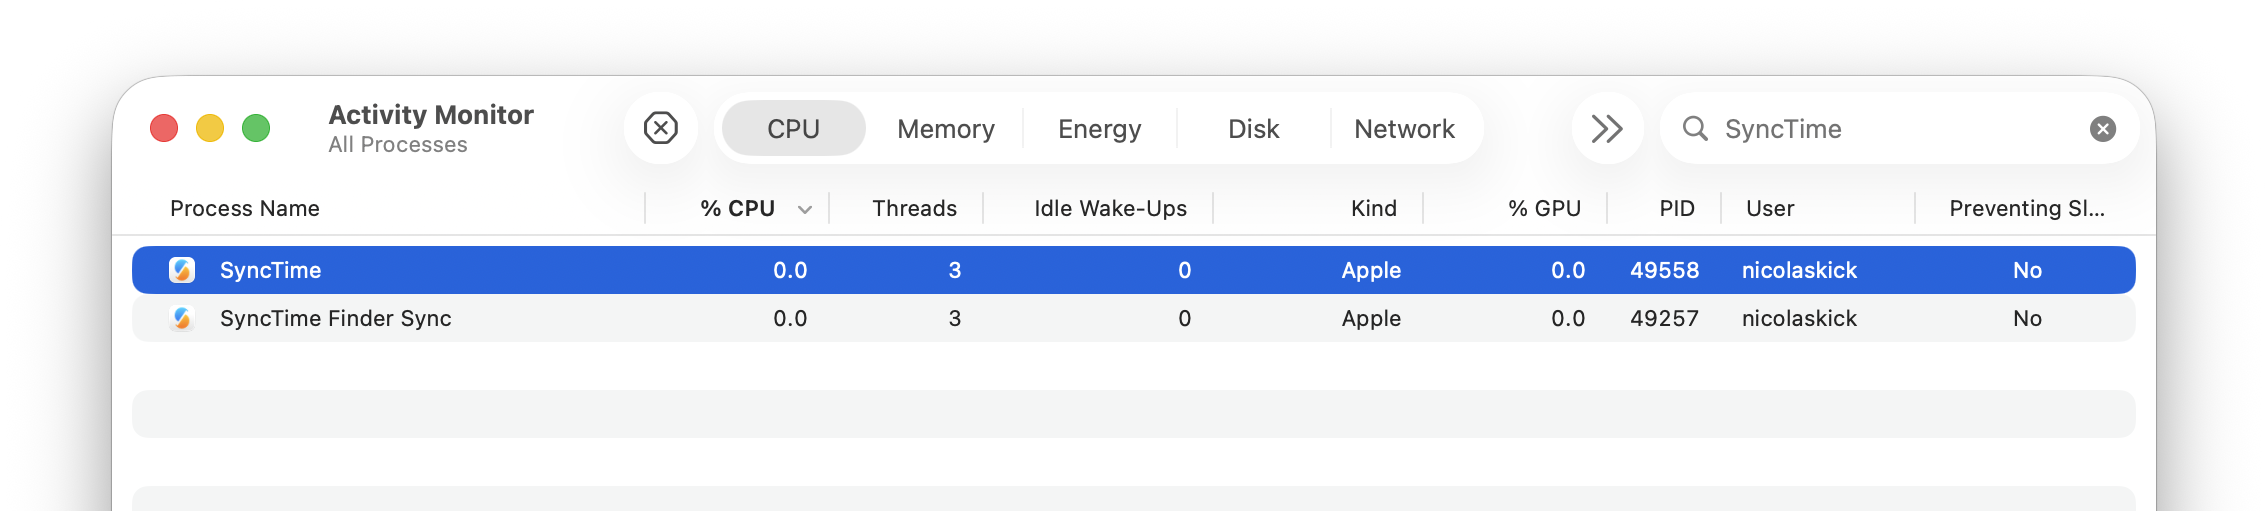The image size is (2268, 511).
Task: Clear the SyncTime search text
Action: [x=2103, y=129]
